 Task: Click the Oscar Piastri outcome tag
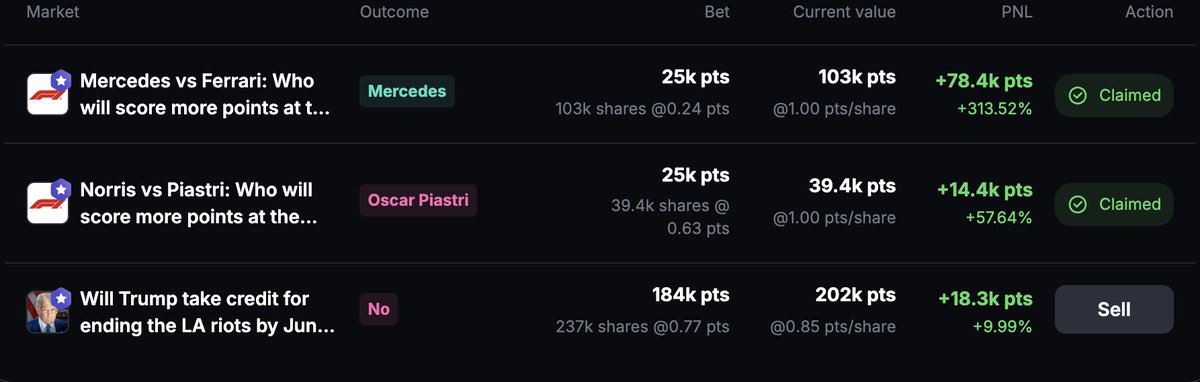418,200
